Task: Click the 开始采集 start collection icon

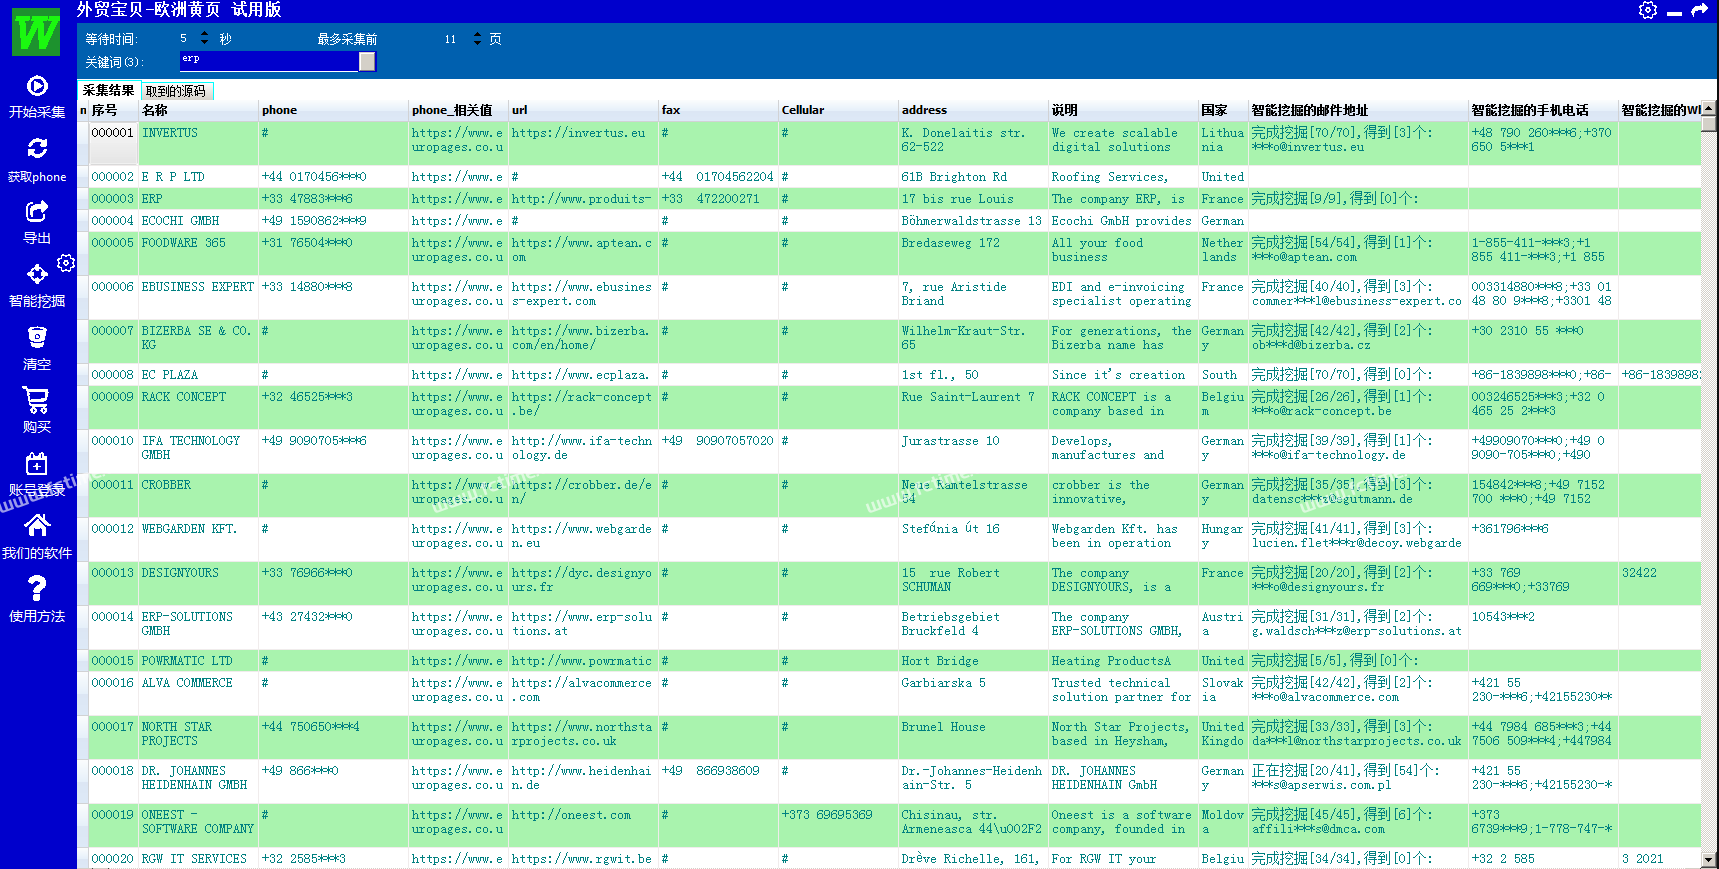Action: tap(37, 87)
